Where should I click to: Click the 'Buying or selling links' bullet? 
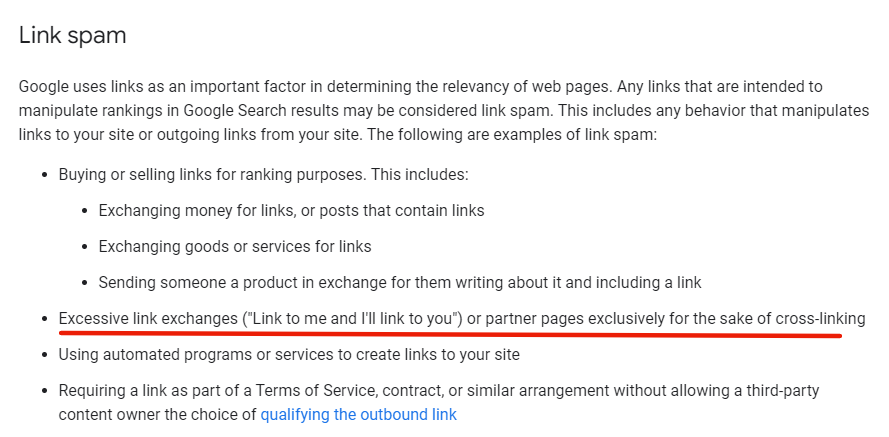264,174
